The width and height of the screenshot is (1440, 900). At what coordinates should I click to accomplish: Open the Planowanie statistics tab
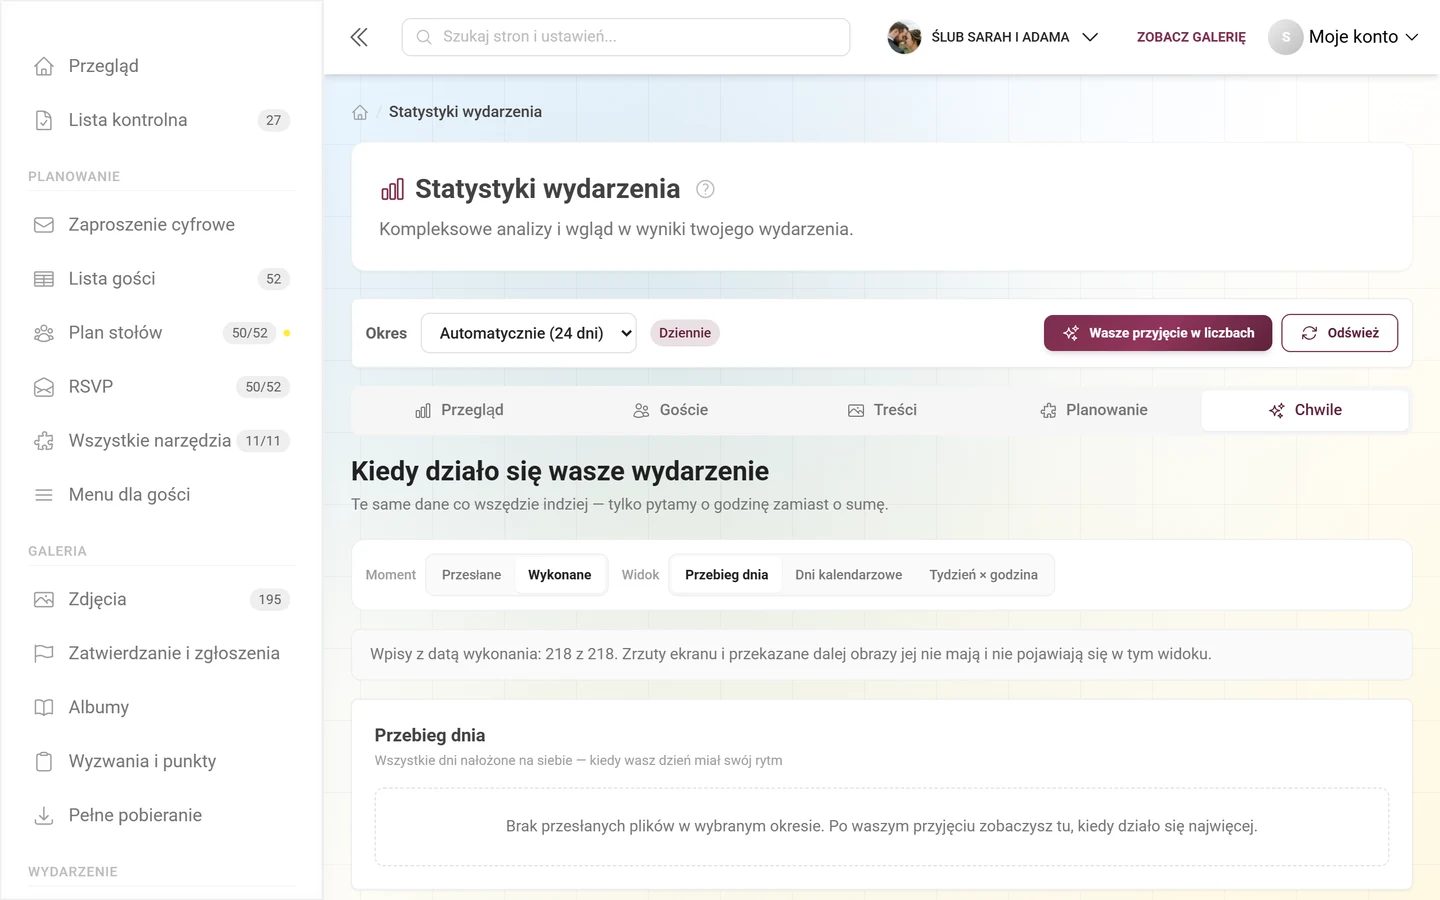click(x=1094, y=410)
